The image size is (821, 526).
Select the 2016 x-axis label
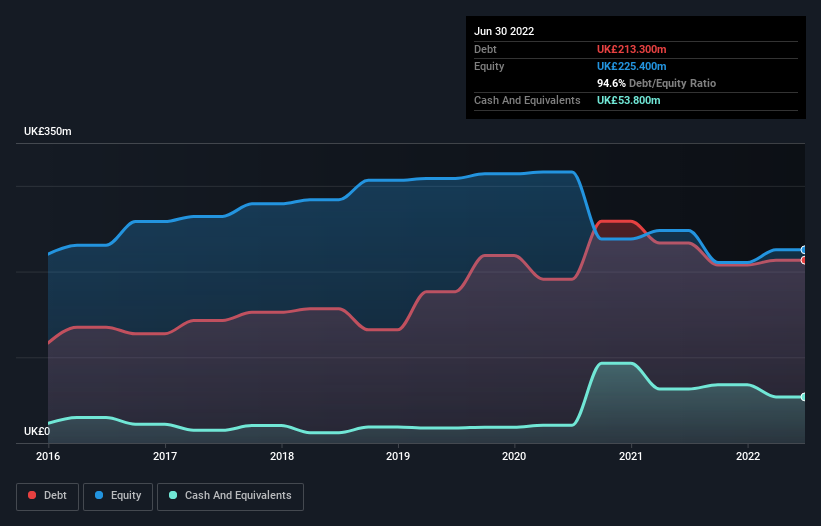tap(48, 456)
